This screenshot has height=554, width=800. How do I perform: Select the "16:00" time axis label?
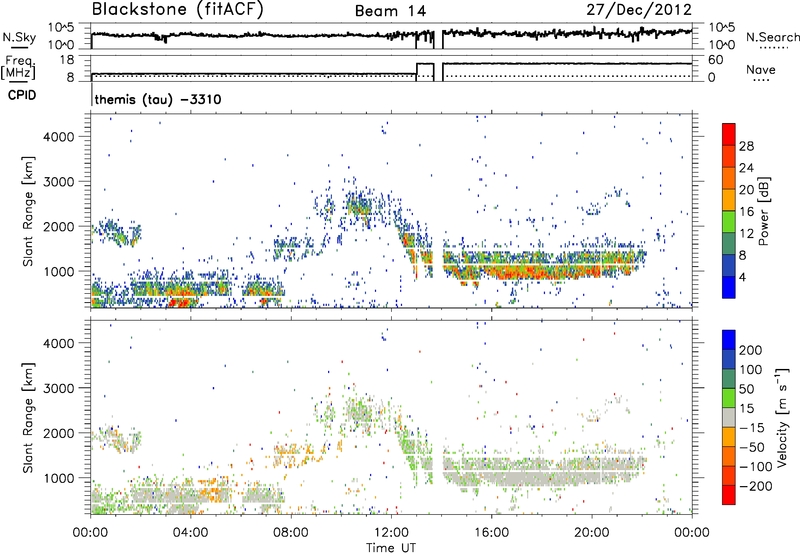pyautogui.click(x=491, y=533)
